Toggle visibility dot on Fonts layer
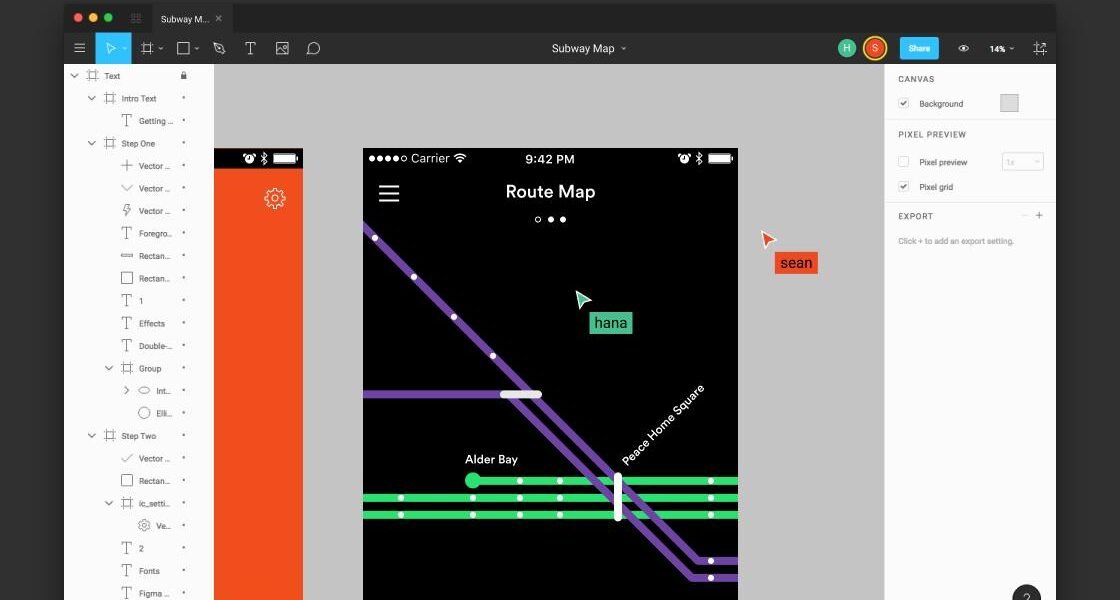Viewport: 1120px width, 600px height. pos(184,570)
